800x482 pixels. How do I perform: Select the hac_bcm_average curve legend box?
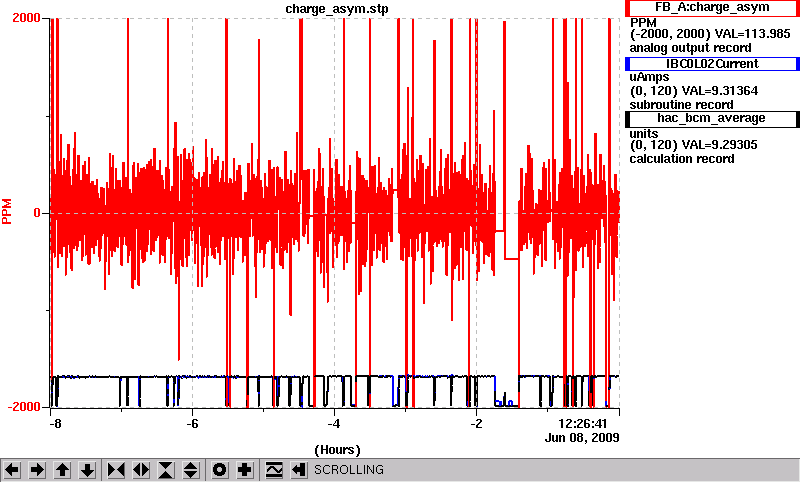(712, 118)
